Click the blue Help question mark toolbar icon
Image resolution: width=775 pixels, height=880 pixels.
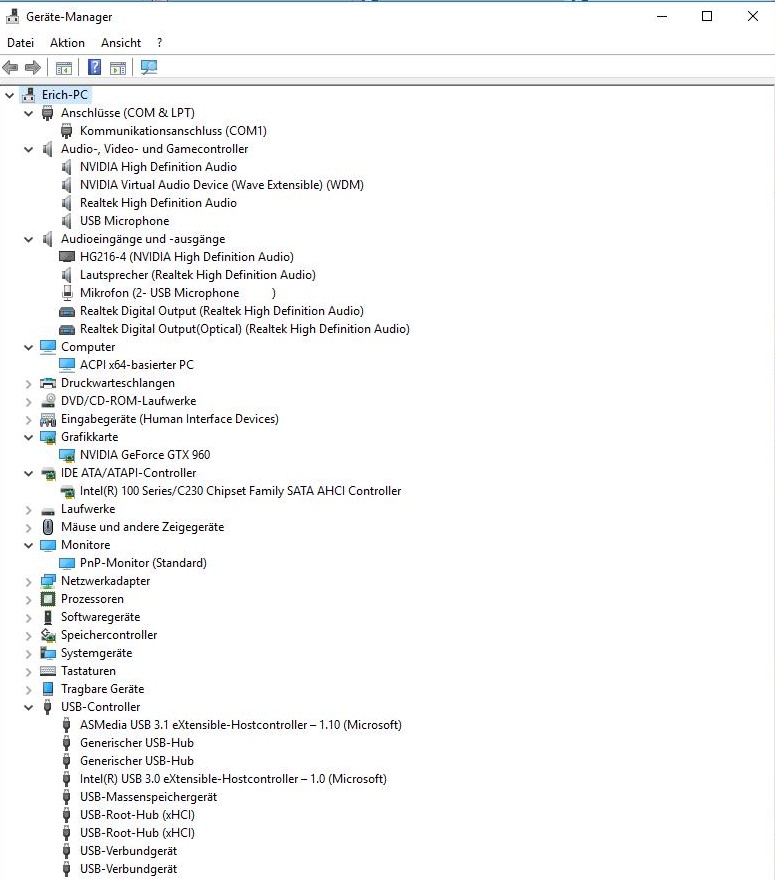tap(94, 67)
